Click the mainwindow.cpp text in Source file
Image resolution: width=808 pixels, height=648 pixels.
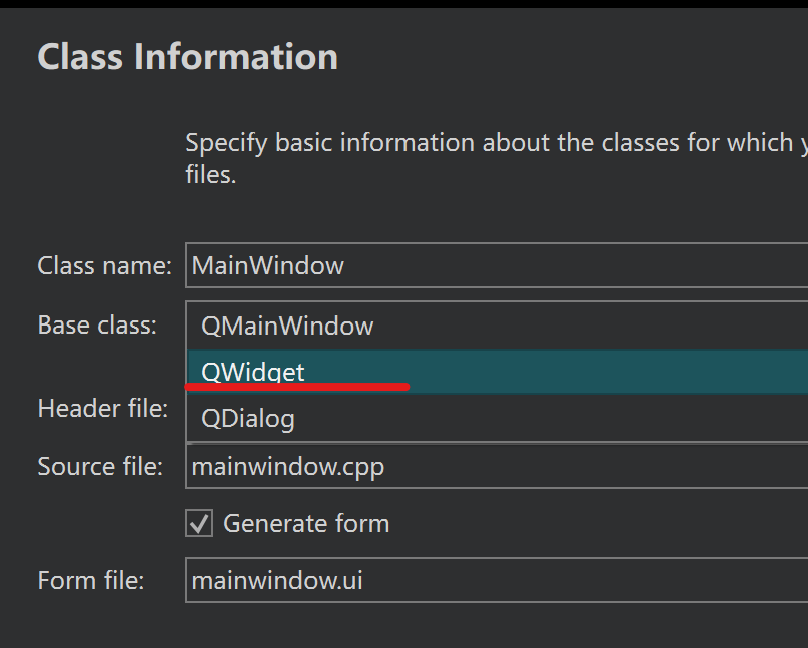[287, 467]
